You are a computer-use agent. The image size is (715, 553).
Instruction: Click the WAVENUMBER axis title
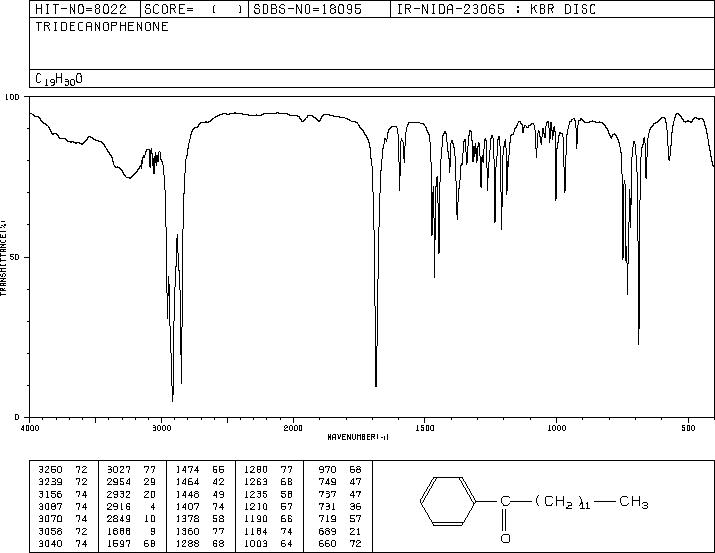click(x=358, y=437)
